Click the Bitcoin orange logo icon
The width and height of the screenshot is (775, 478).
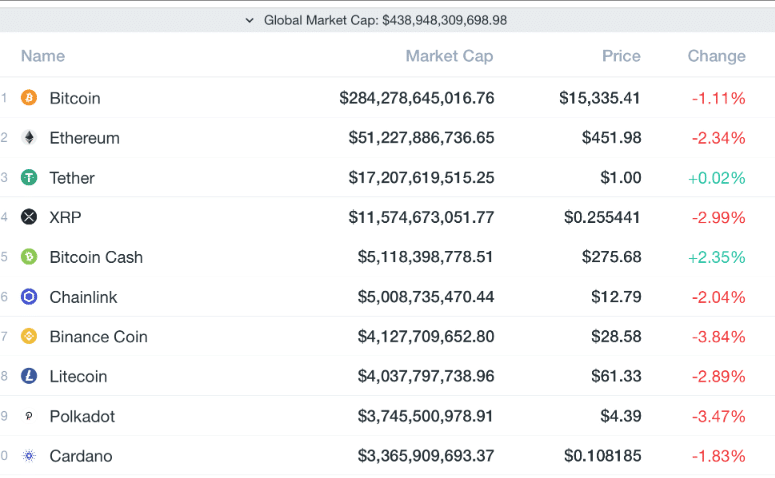pos(29,98)
